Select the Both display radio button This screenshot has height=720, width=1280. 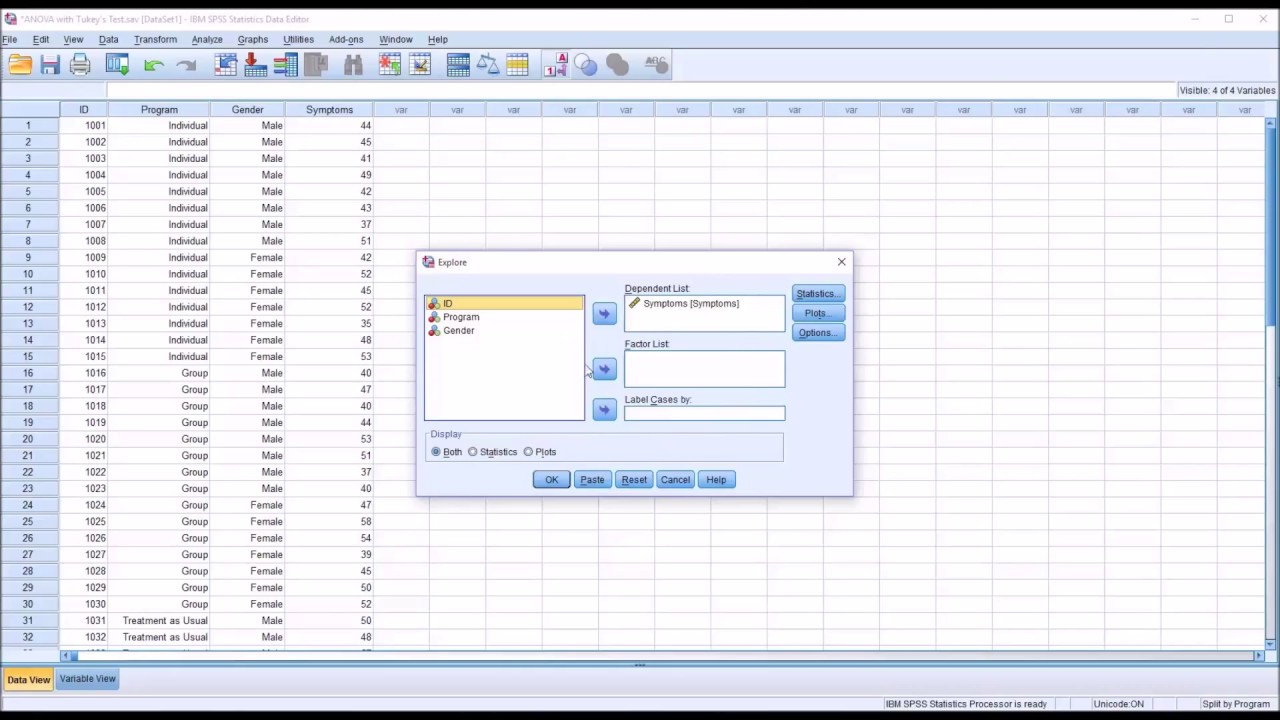tap(436, 452)
